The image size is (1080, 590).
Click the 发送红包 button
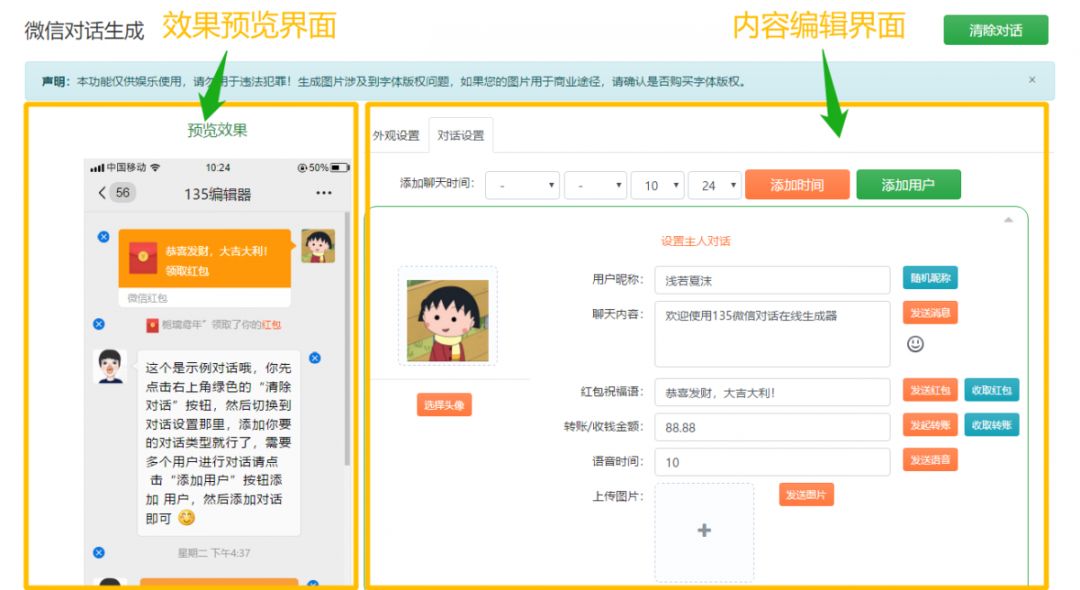(x=930, y=390)
